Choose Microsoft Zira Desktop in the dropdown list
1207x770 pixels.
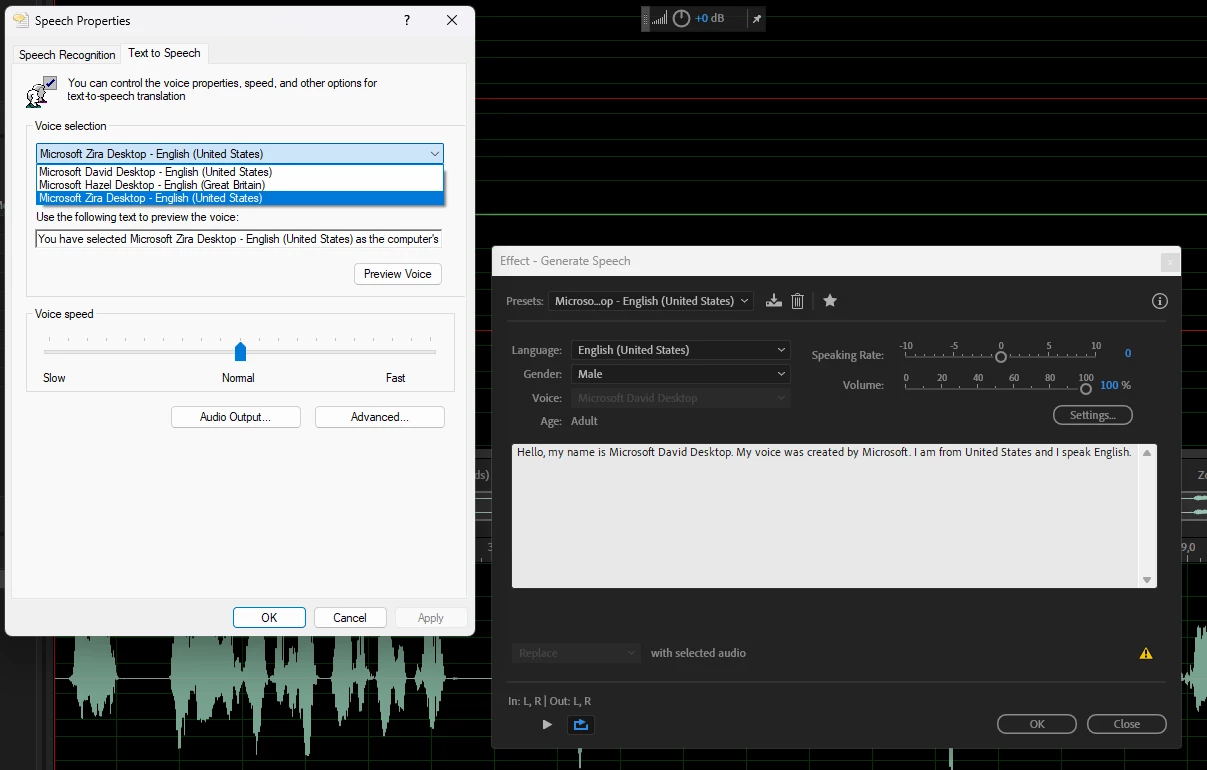tap(240, 198)
